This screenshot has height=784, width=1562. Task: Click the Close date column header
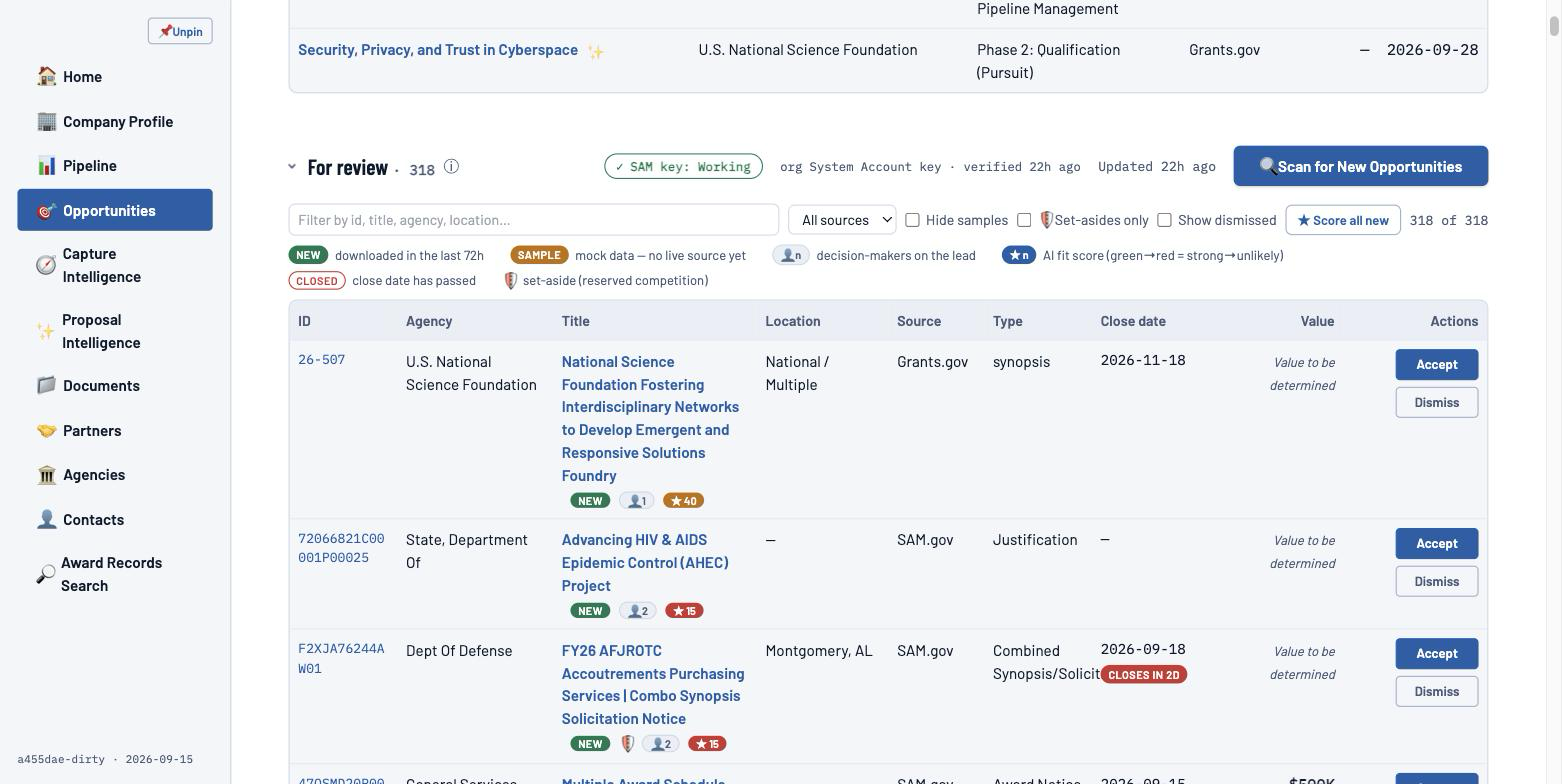[x=1132, y=321]
